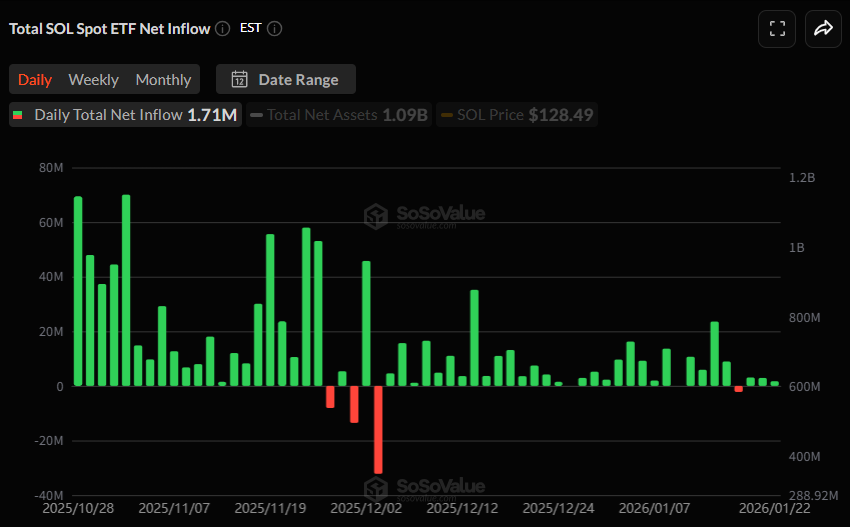Open the Date Range picker

[x=297, y=80]
